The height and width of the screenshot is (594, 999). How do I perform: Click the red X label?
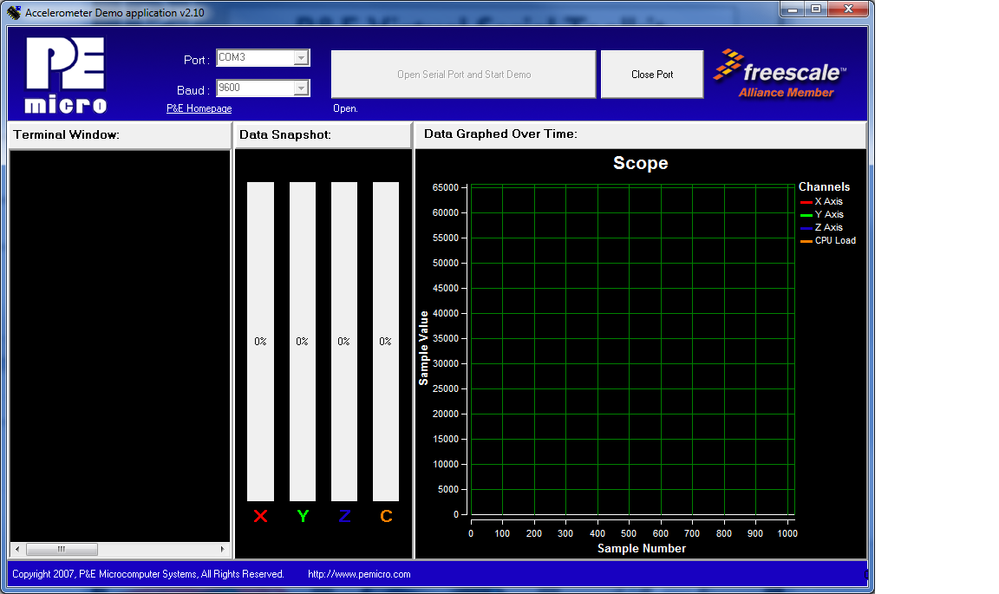point(261,516)
